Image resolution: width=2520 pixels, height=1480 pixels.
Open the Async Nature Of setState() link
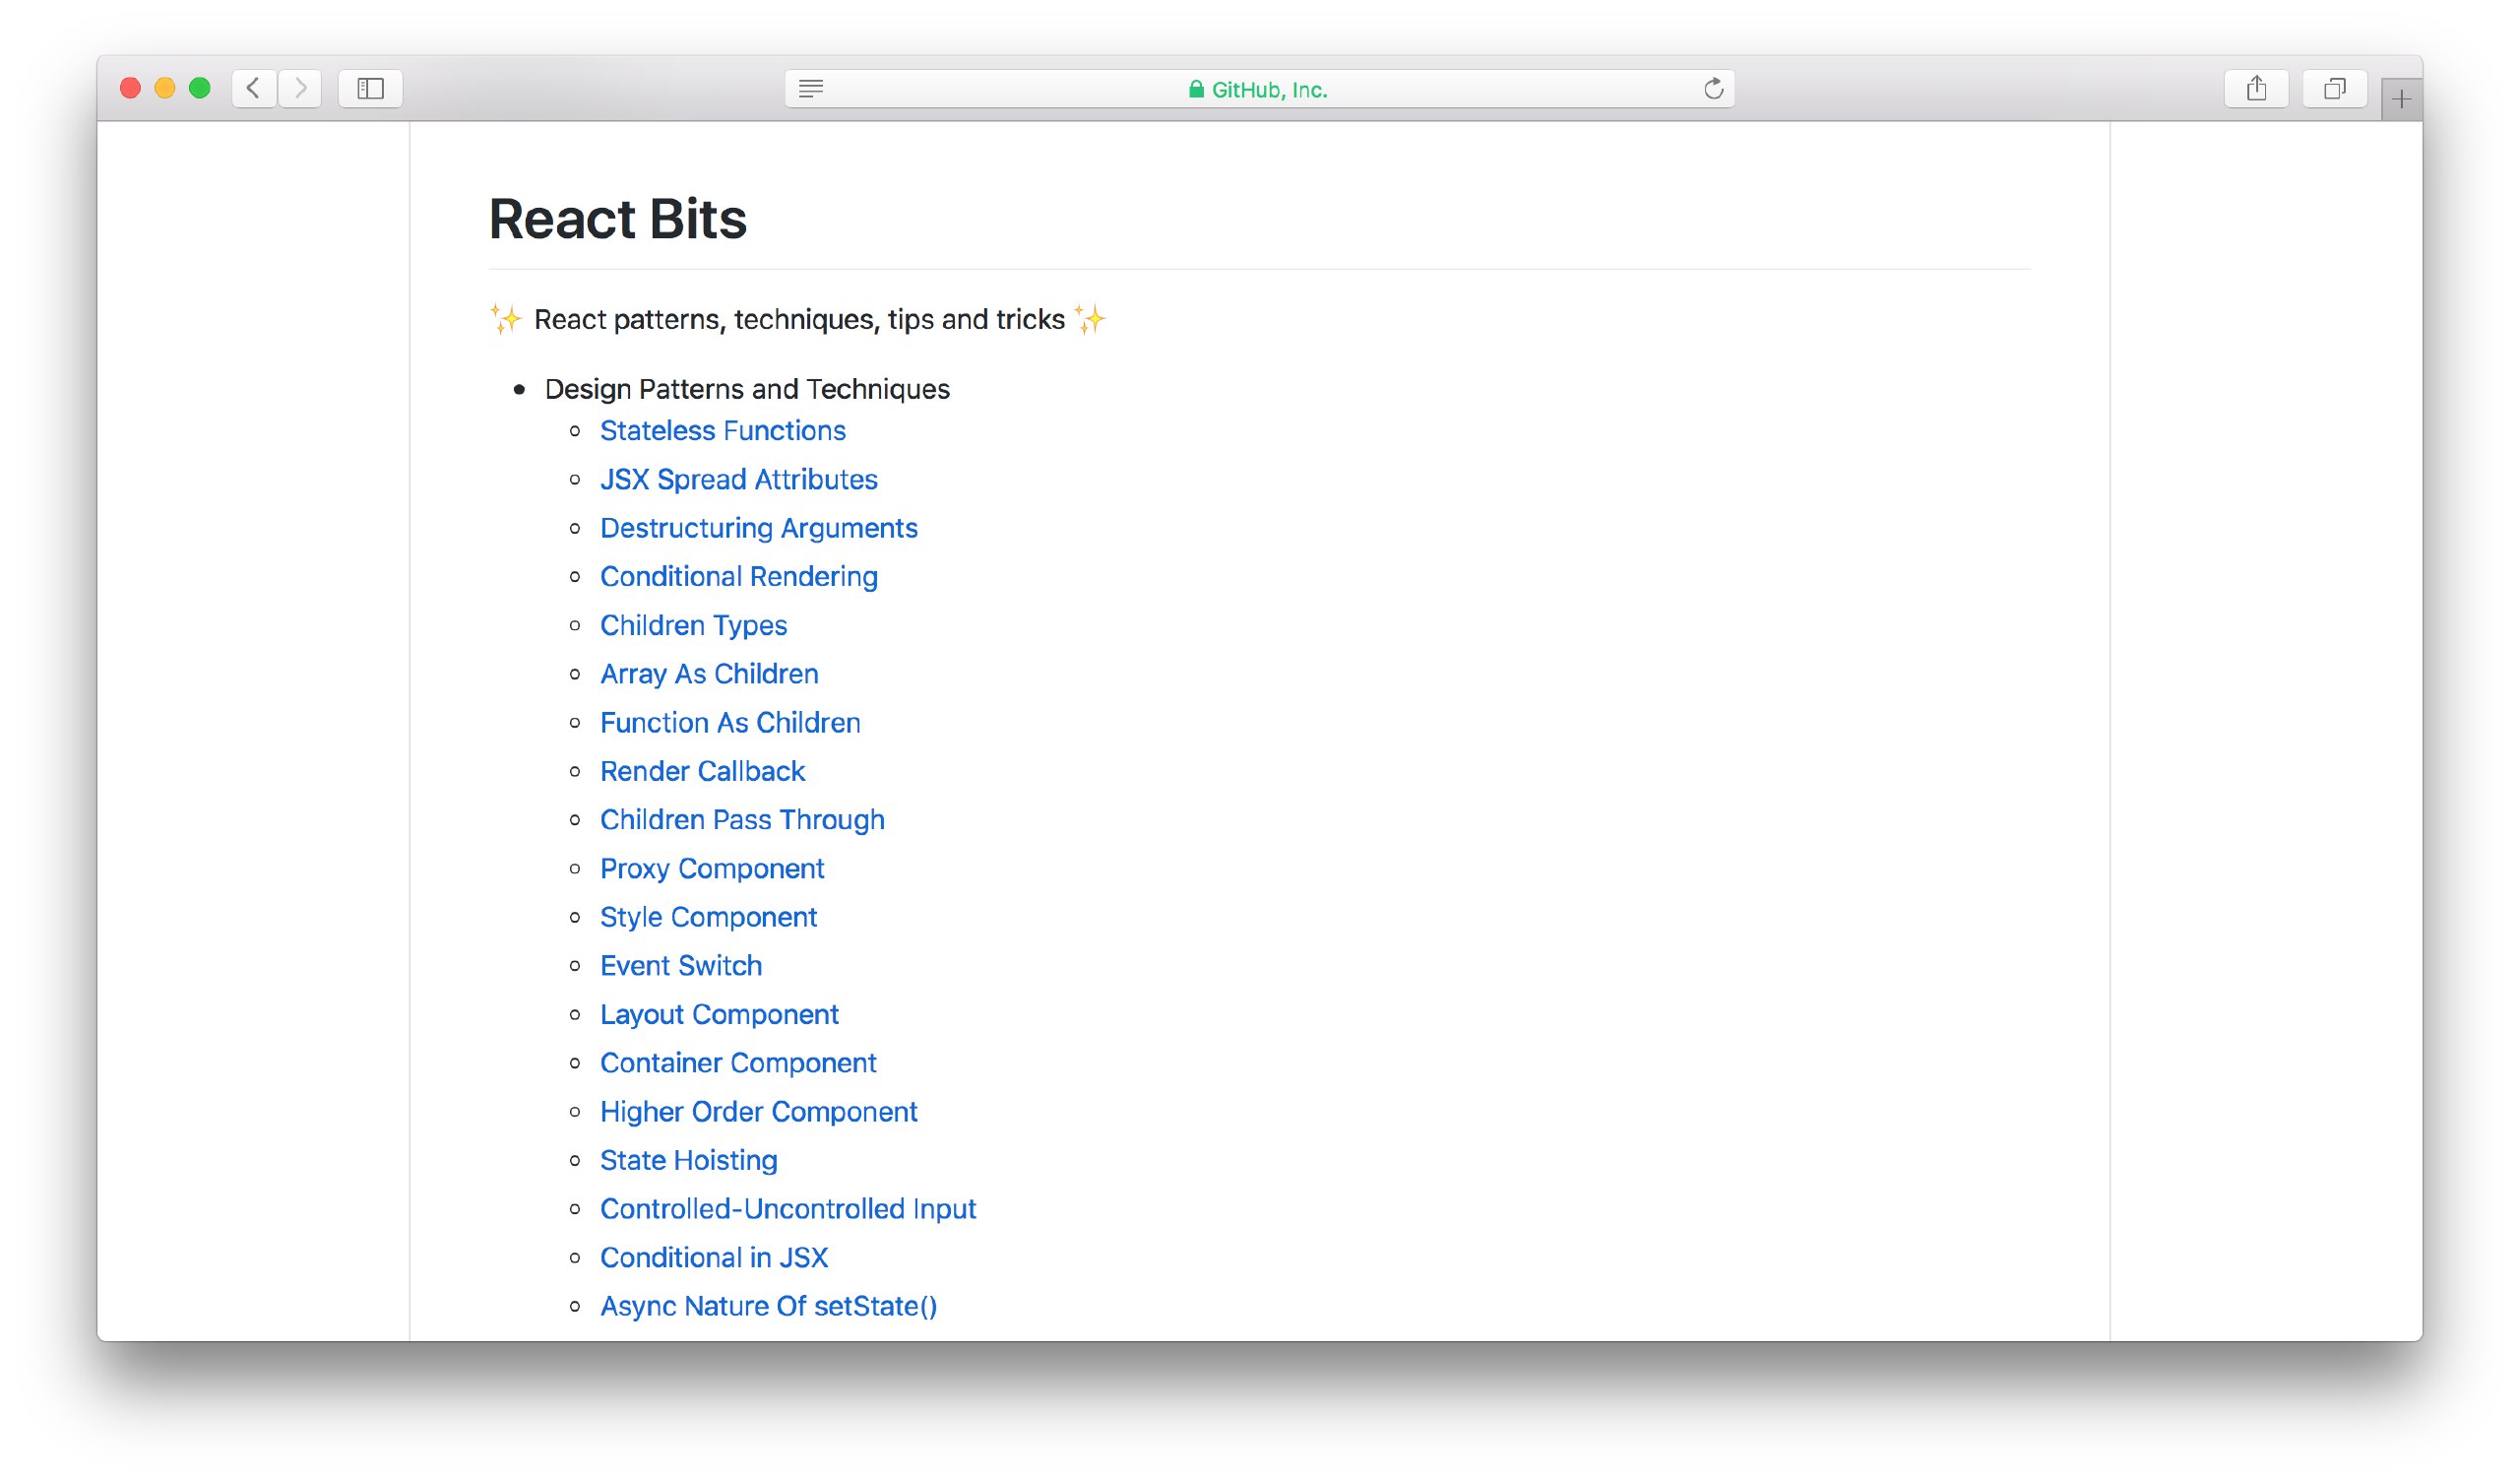tap(768, 1306)
